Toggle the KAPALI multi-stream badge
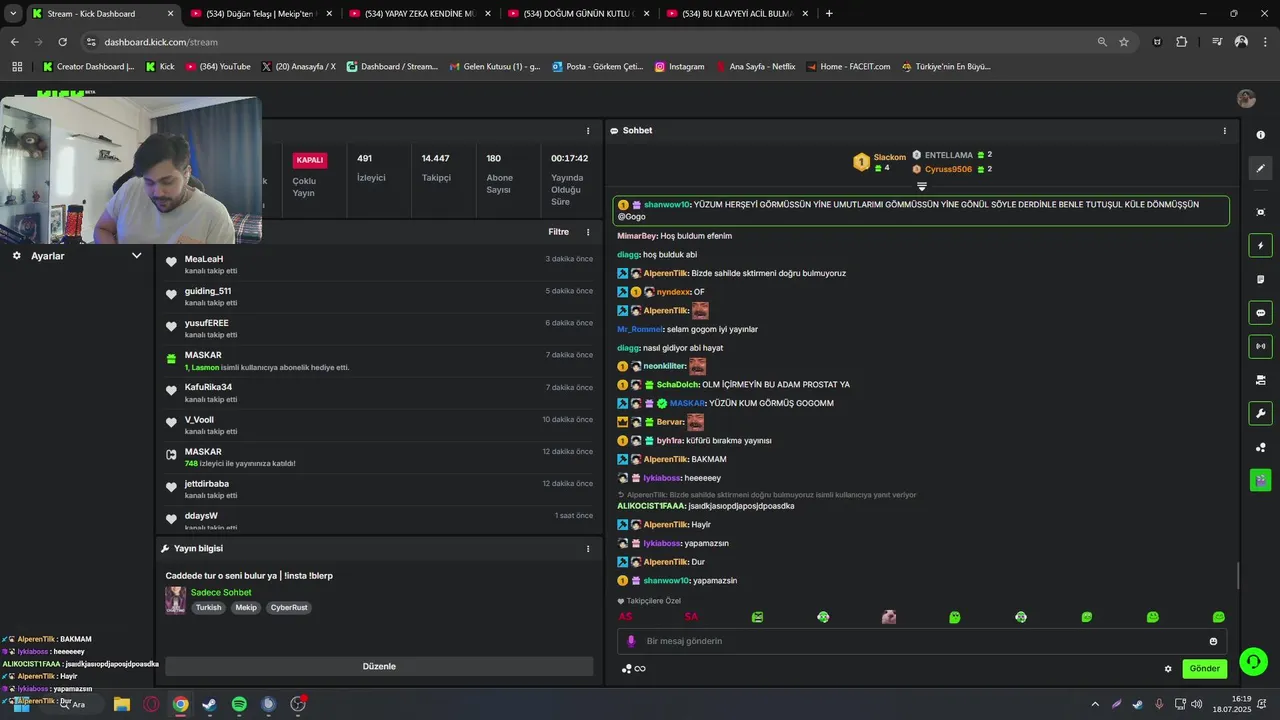The height and width of the screenshot is (720, 1280). coord(310,160)
